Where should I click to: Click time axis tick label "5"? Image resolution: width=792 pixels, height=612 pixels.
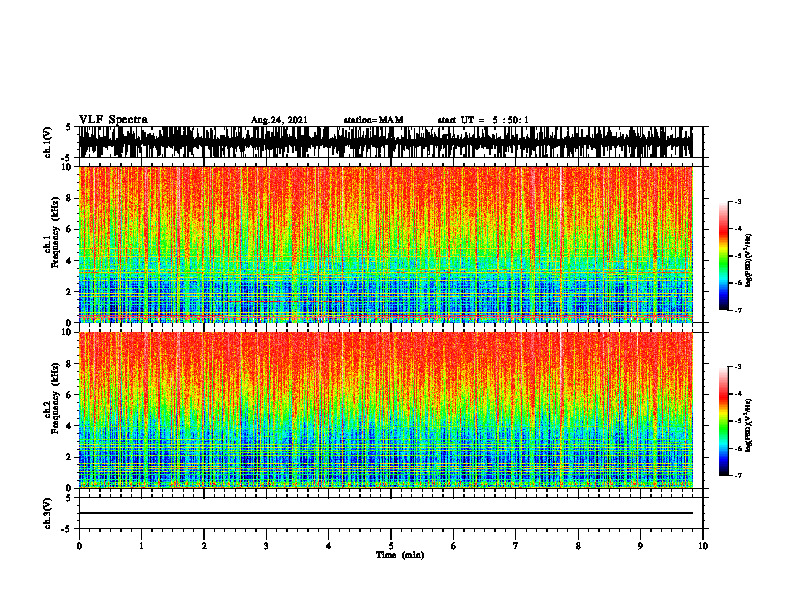click(391, 546)
